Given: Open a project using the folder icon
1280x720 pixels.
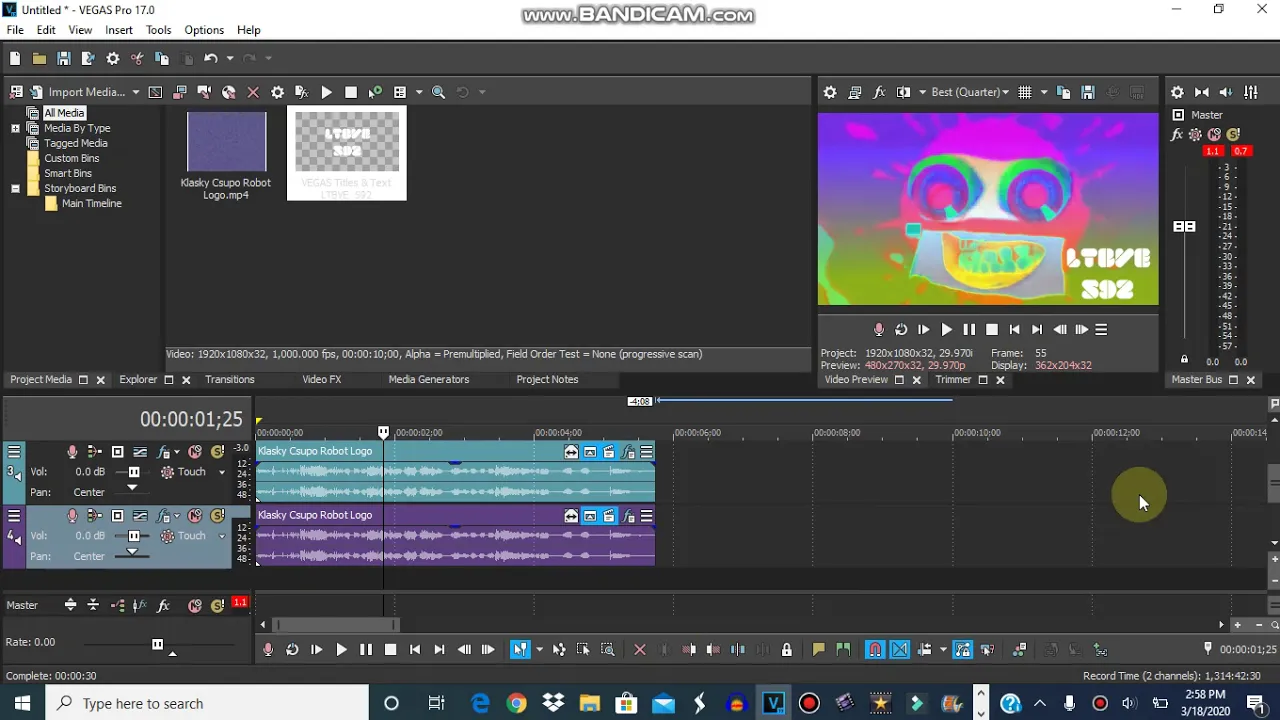Looking at the screenshot, I should pyautogui.click(x=39, y=59).
